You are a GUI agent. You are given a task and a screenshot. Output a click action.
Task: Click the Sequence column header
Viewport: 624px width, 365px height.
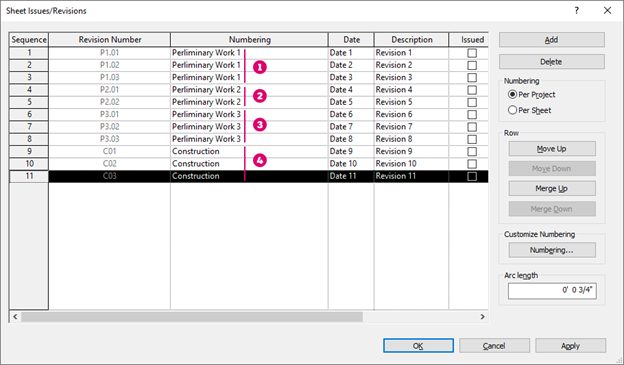click(x=29, y=40)
